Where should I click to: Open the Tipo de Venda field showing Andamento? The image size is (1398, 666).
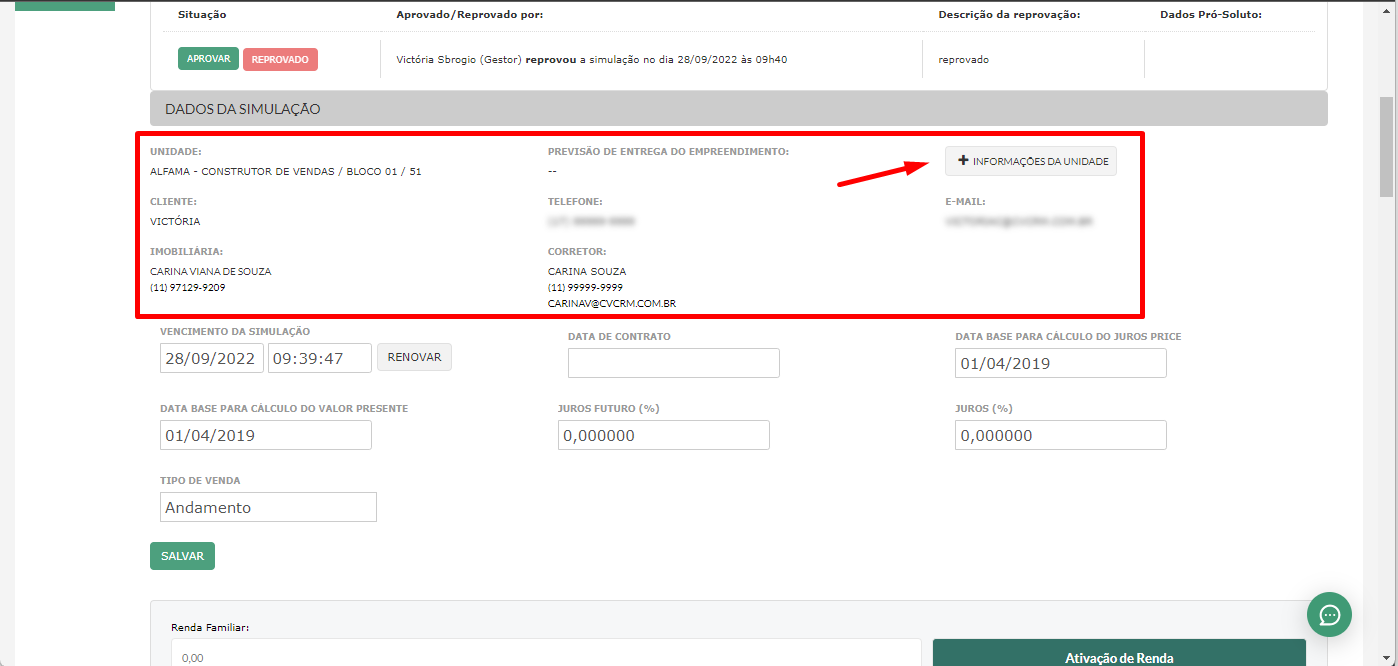[268, 507]
